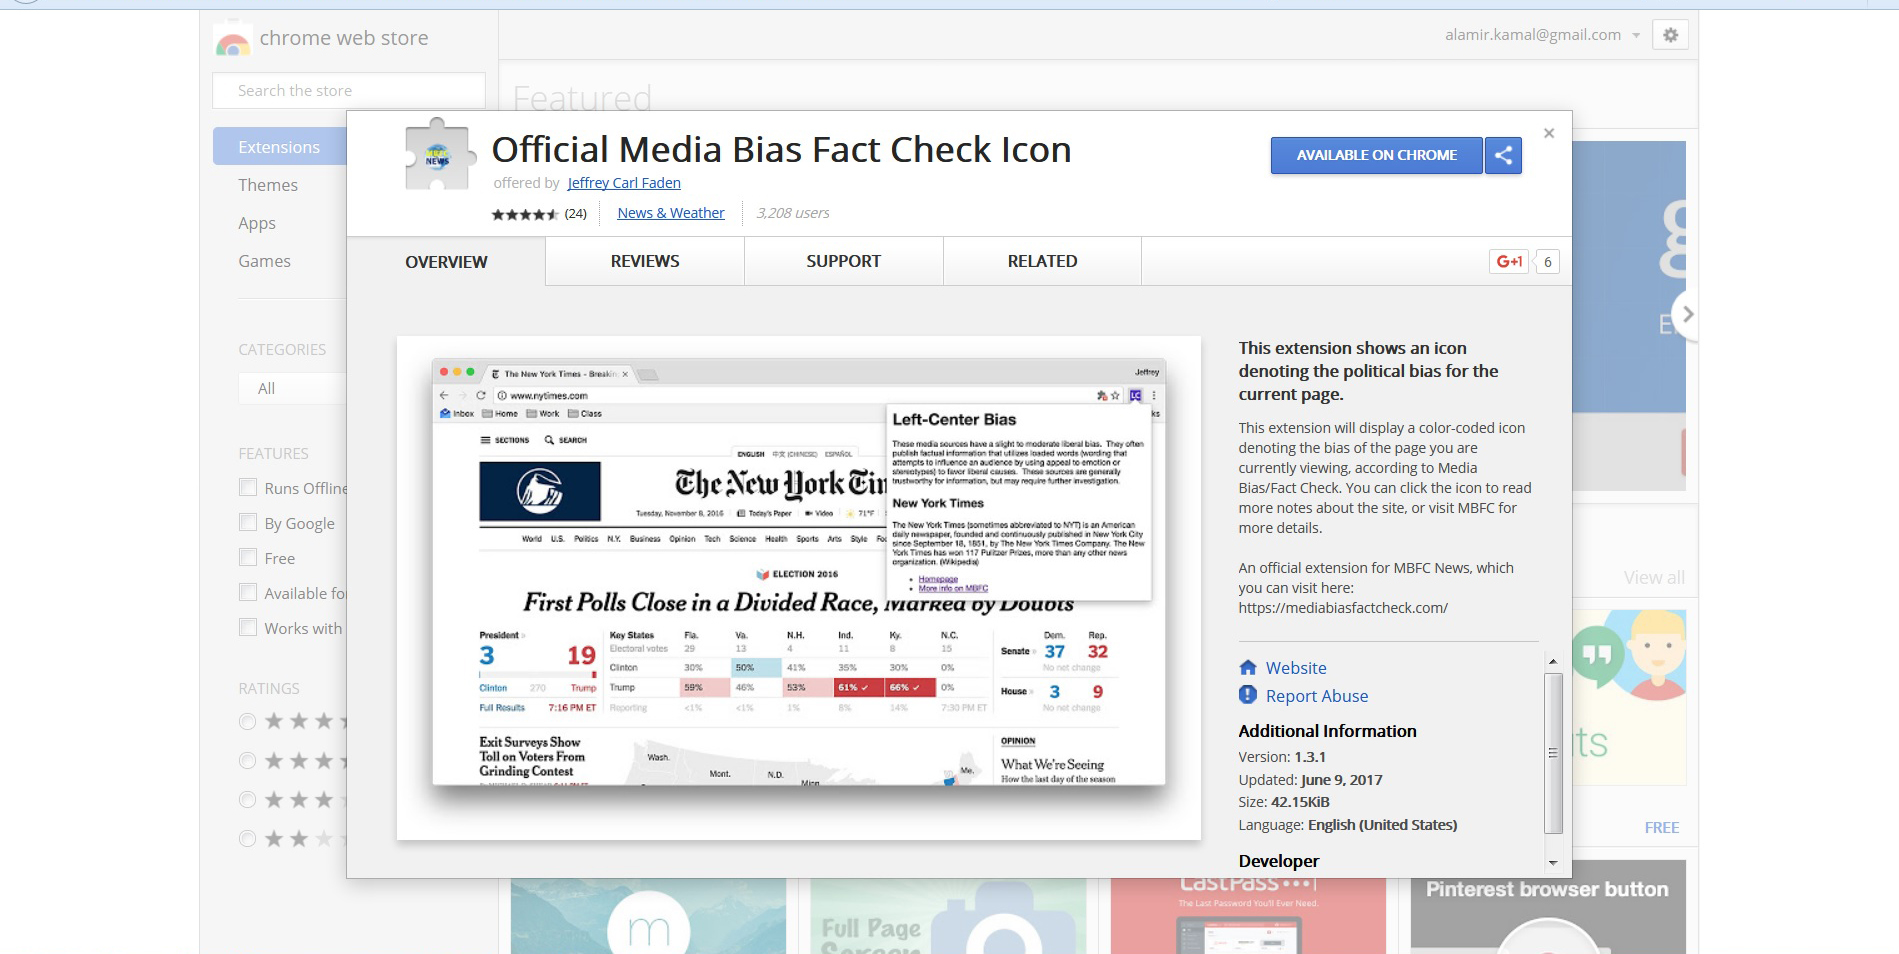This screenshot has height=954, width=1899.
Task: Select Games in the sidebar
Action: [x=264, y=261]
